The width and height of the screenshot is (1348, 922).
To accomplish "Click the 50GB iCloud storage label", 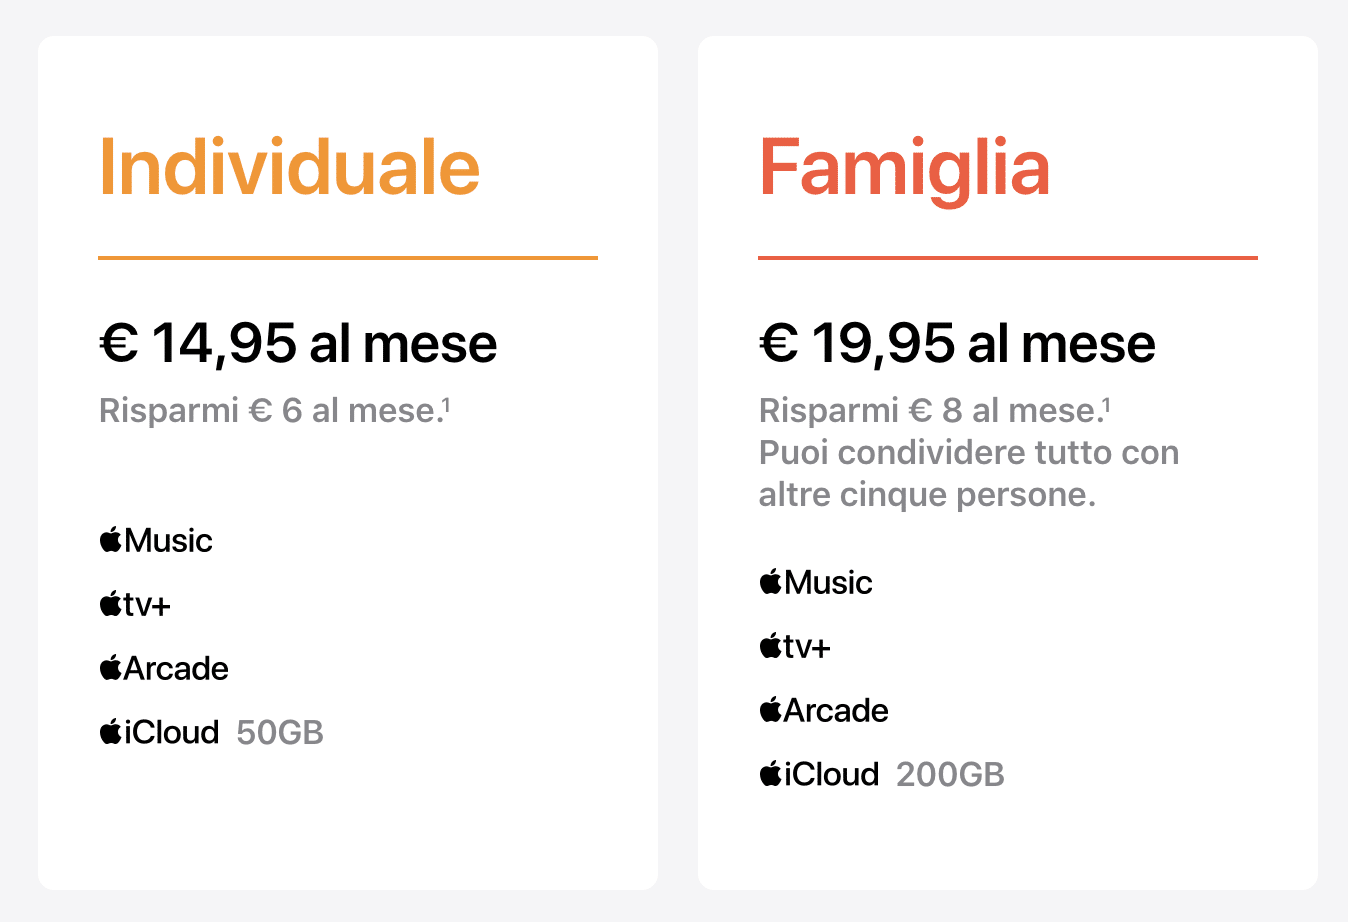I will tap(280, 733).
